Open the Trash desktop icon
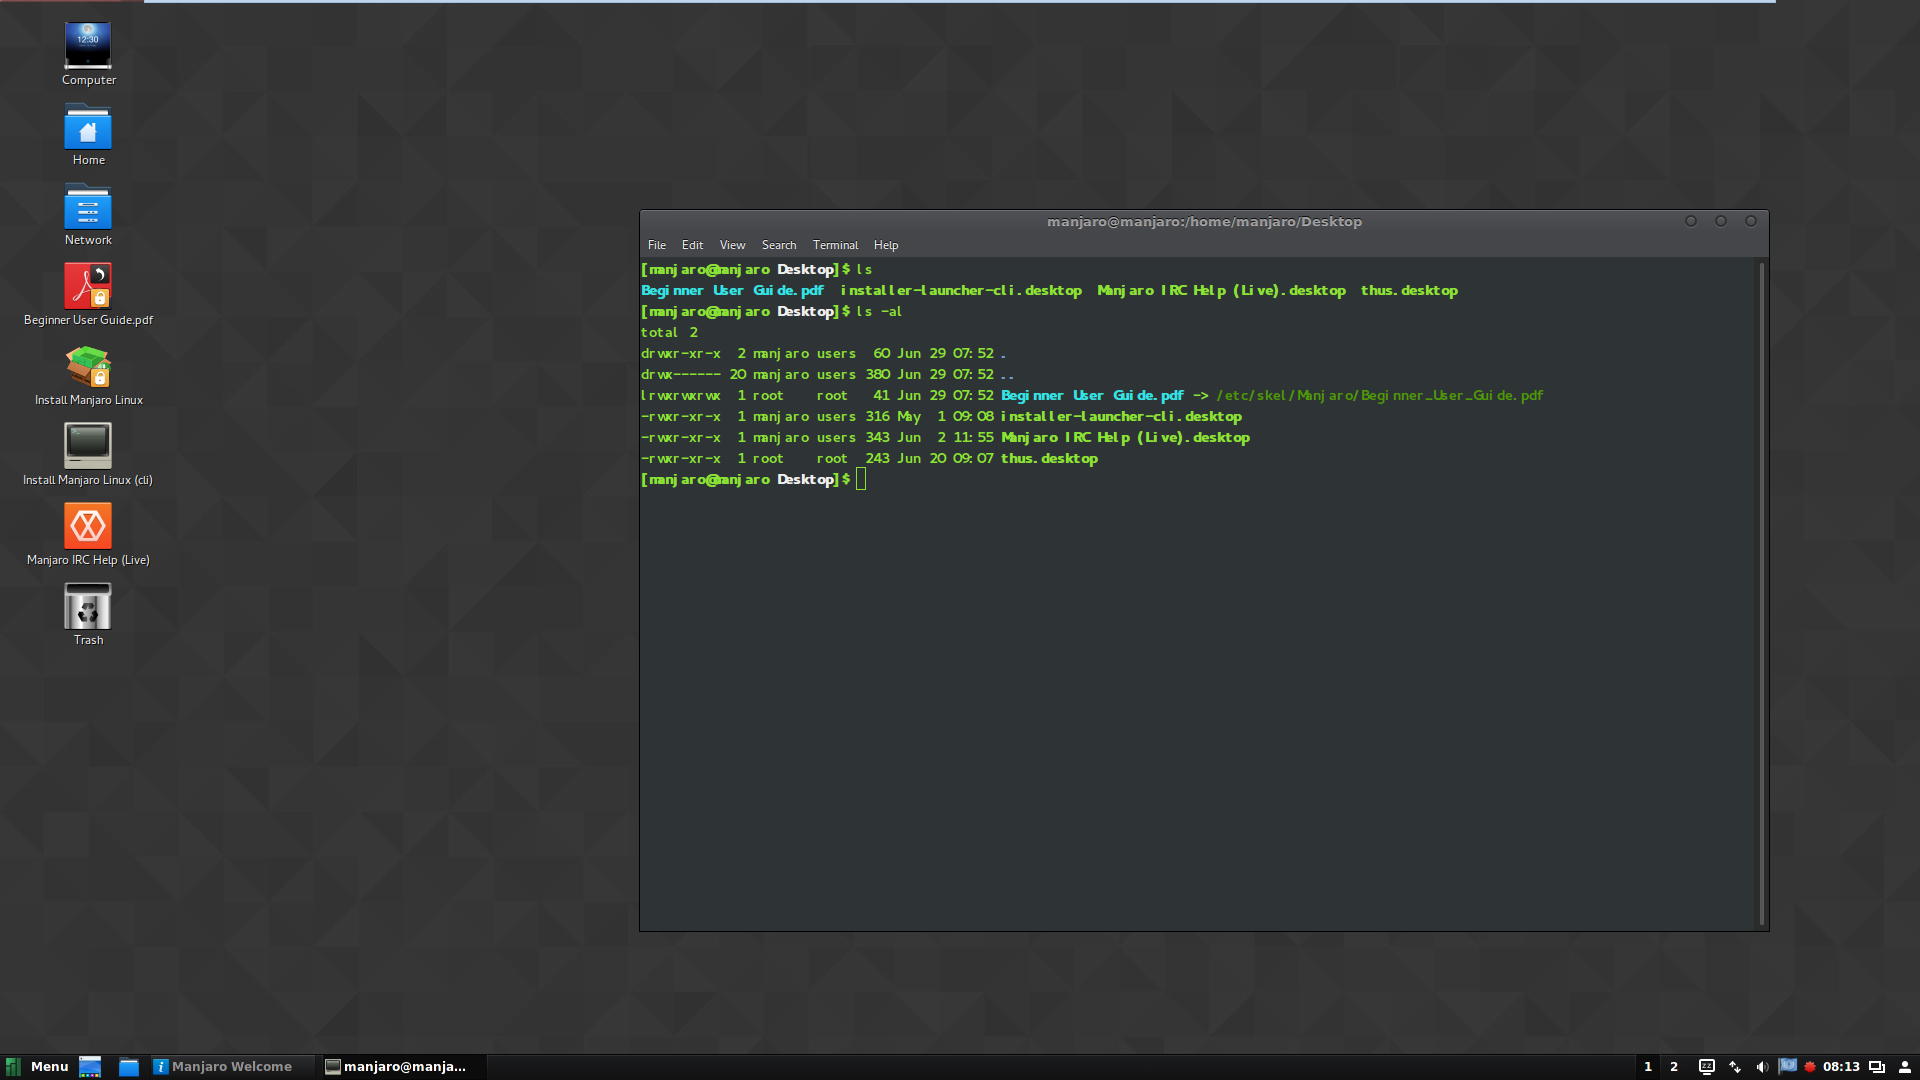Screen dimensions: 1920x1080 (x=88, y=614)
